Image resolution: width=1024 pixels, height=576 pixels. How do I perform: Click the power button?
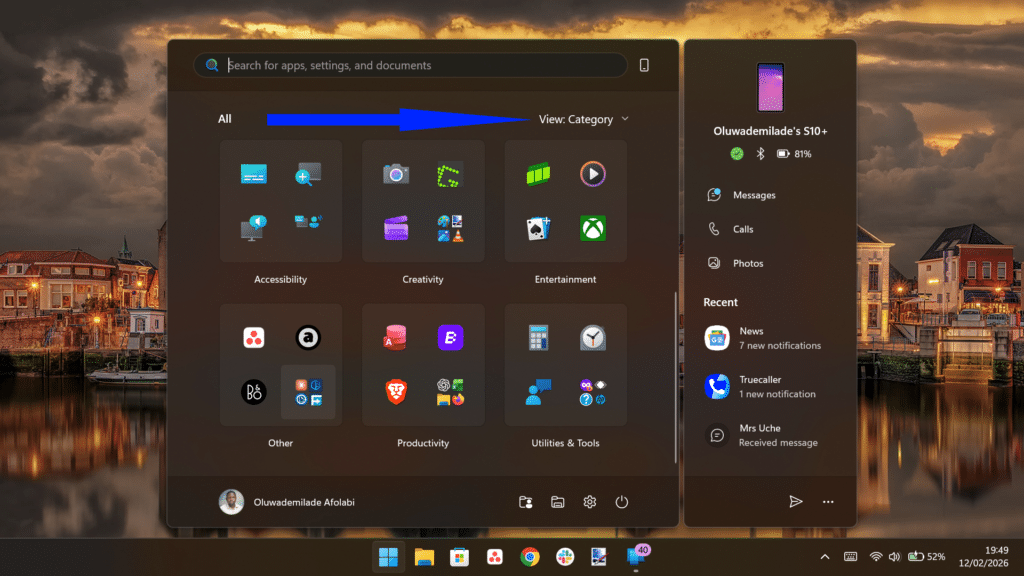click(x=621, y=501)
